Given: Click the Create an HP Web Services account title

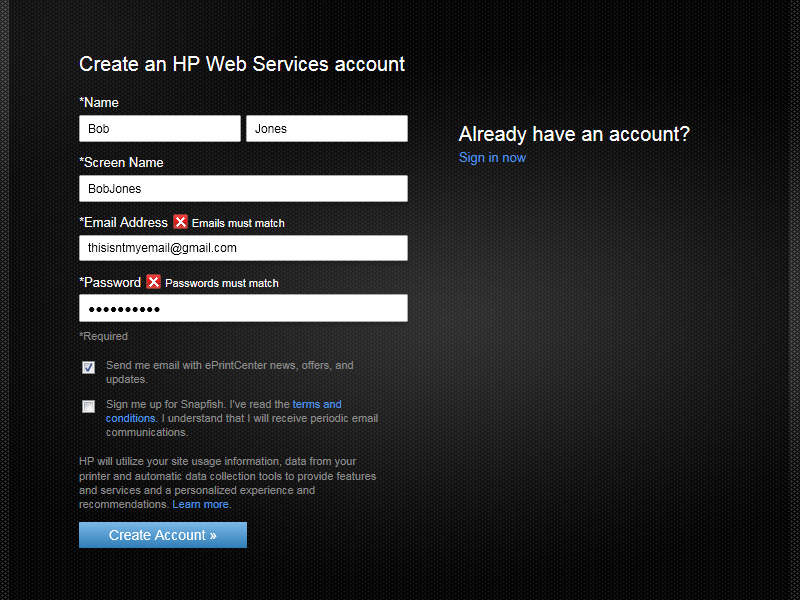Looking at the screenshot, I should (242, 64).
